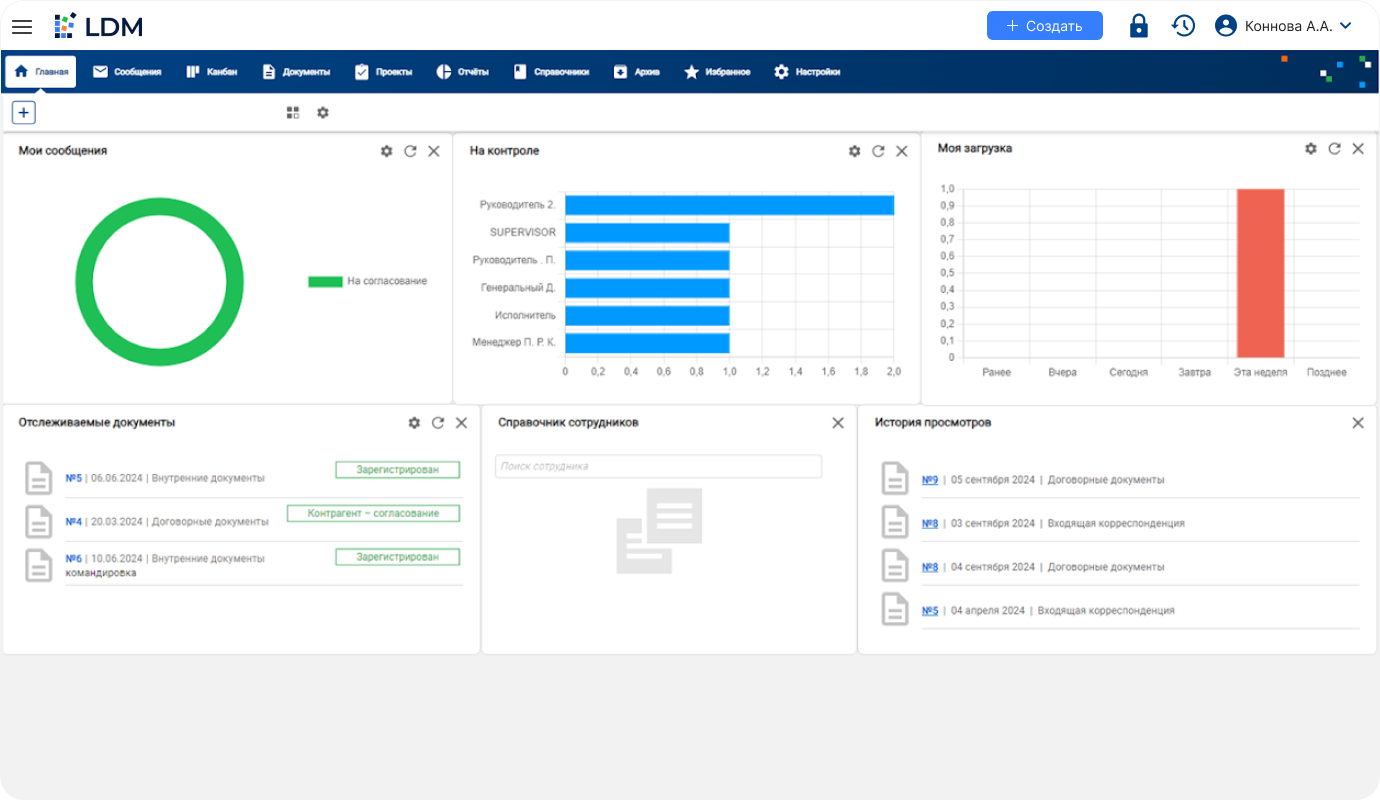Open settings of На контроле widget
Screen dimensions: 1380x800
click(854, 151)
